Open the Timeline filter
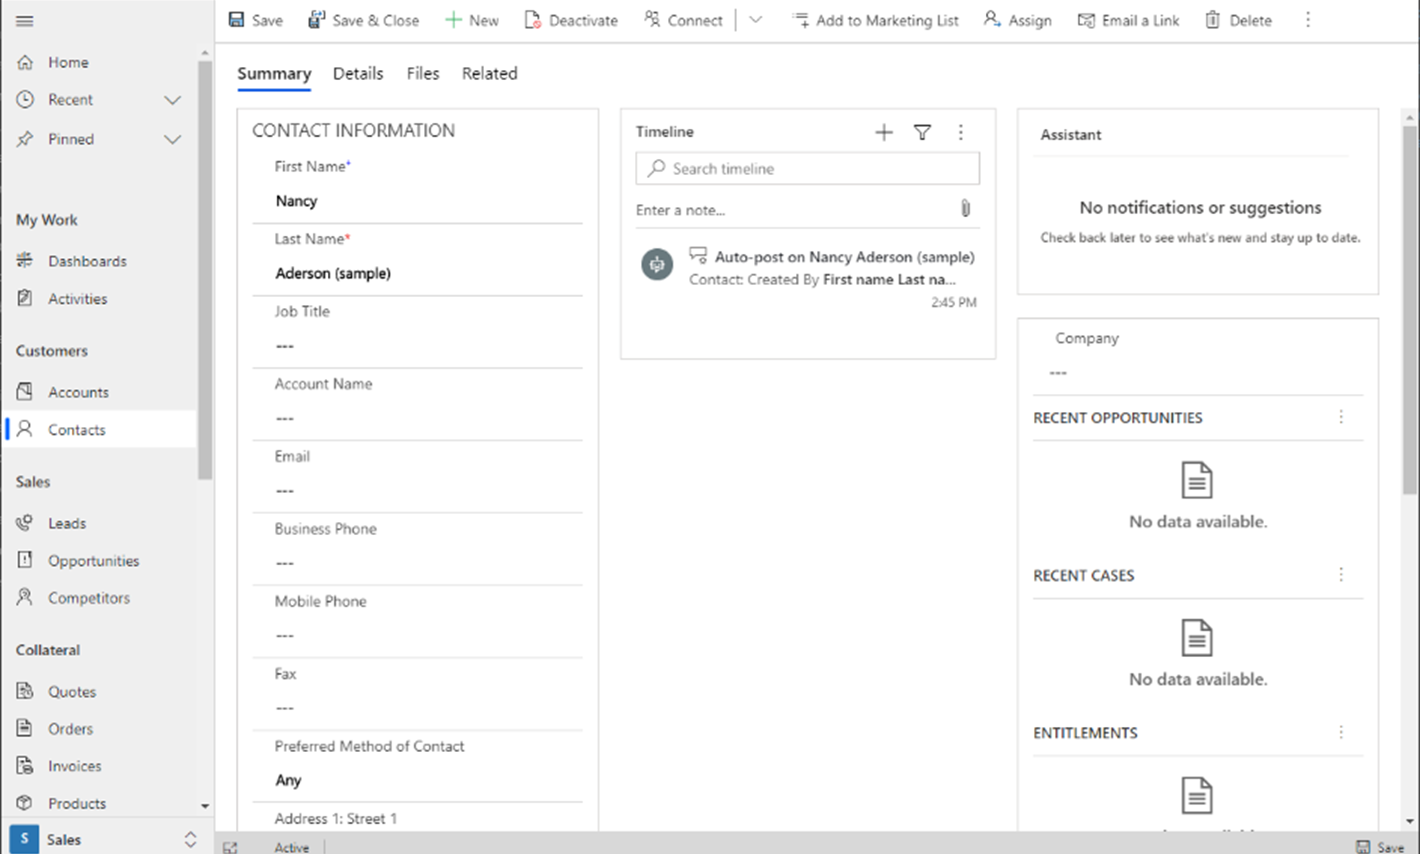Image resolution: width=1420 pixels, height=854 pixels. pyautogui.click(x=921, y=131)
